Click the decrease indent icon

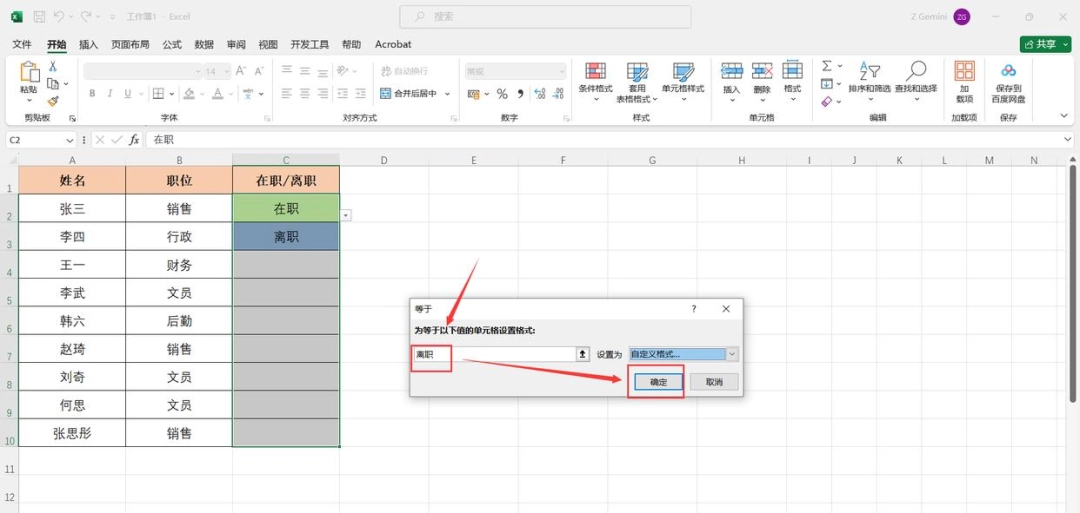pyautogui.click(x=342, y=94)
